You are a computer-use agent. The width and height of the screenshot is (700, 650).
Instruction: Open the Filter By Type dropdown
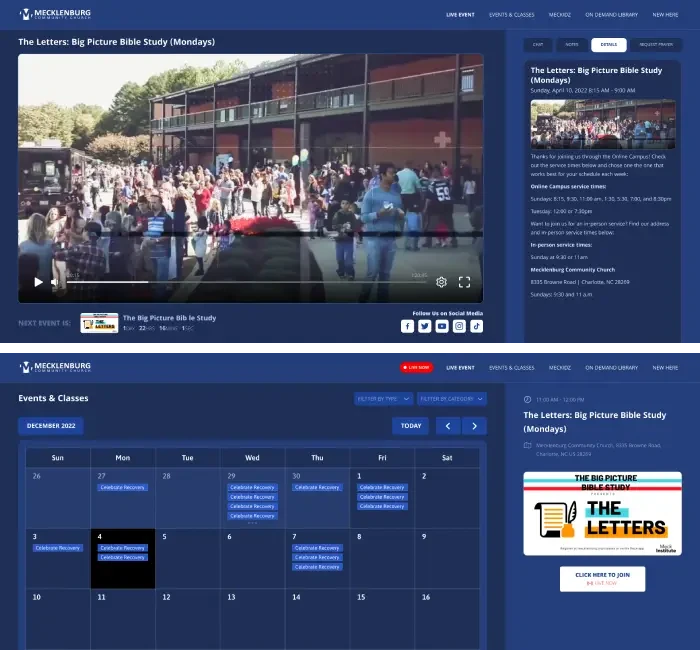383,399
